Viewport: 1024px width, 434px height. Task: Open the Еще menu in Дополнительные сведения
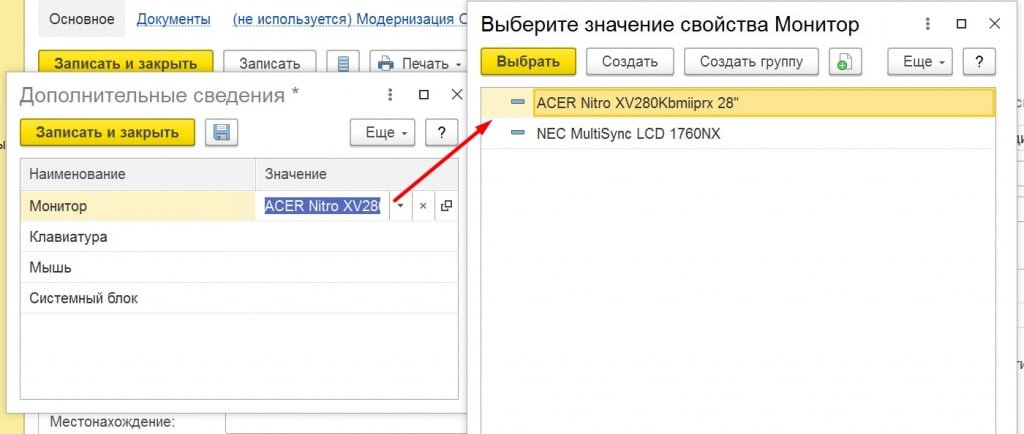pos(382,133)
